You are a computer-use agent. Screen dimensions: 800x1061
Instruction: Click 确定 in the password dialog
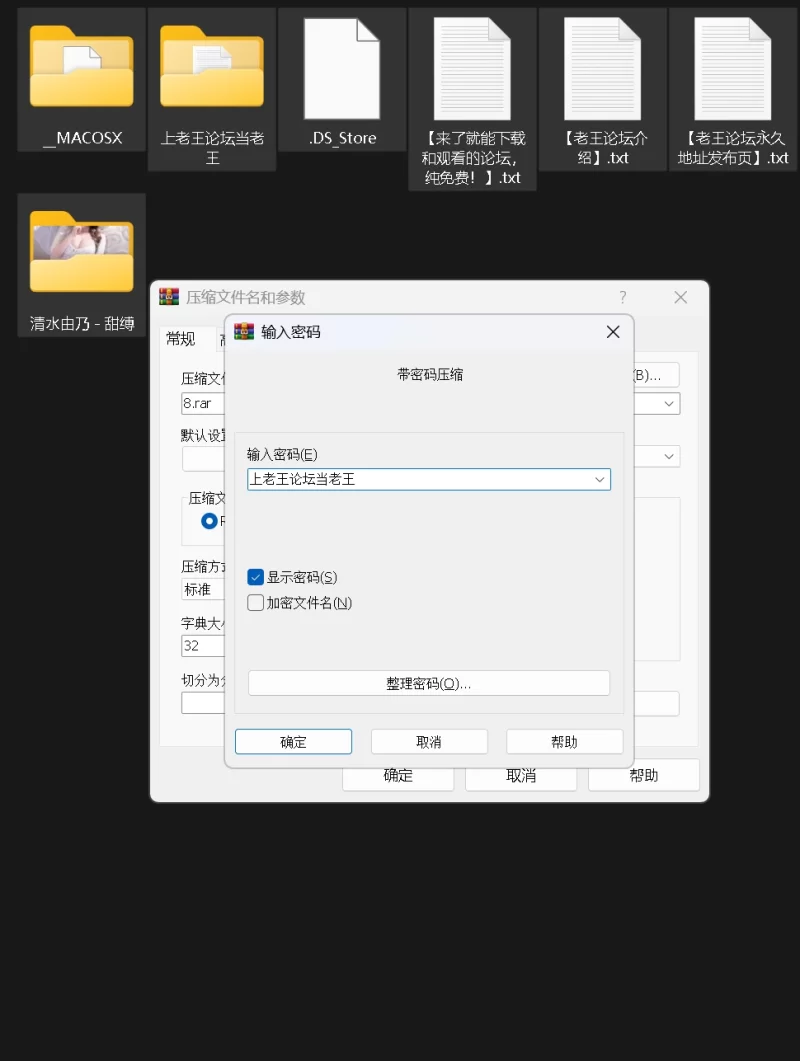[293, 742]
